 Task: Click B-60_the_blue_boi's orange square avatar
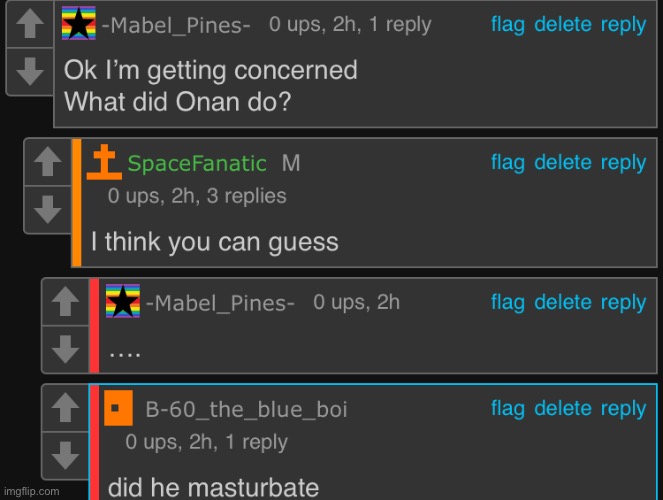(118, 409)
